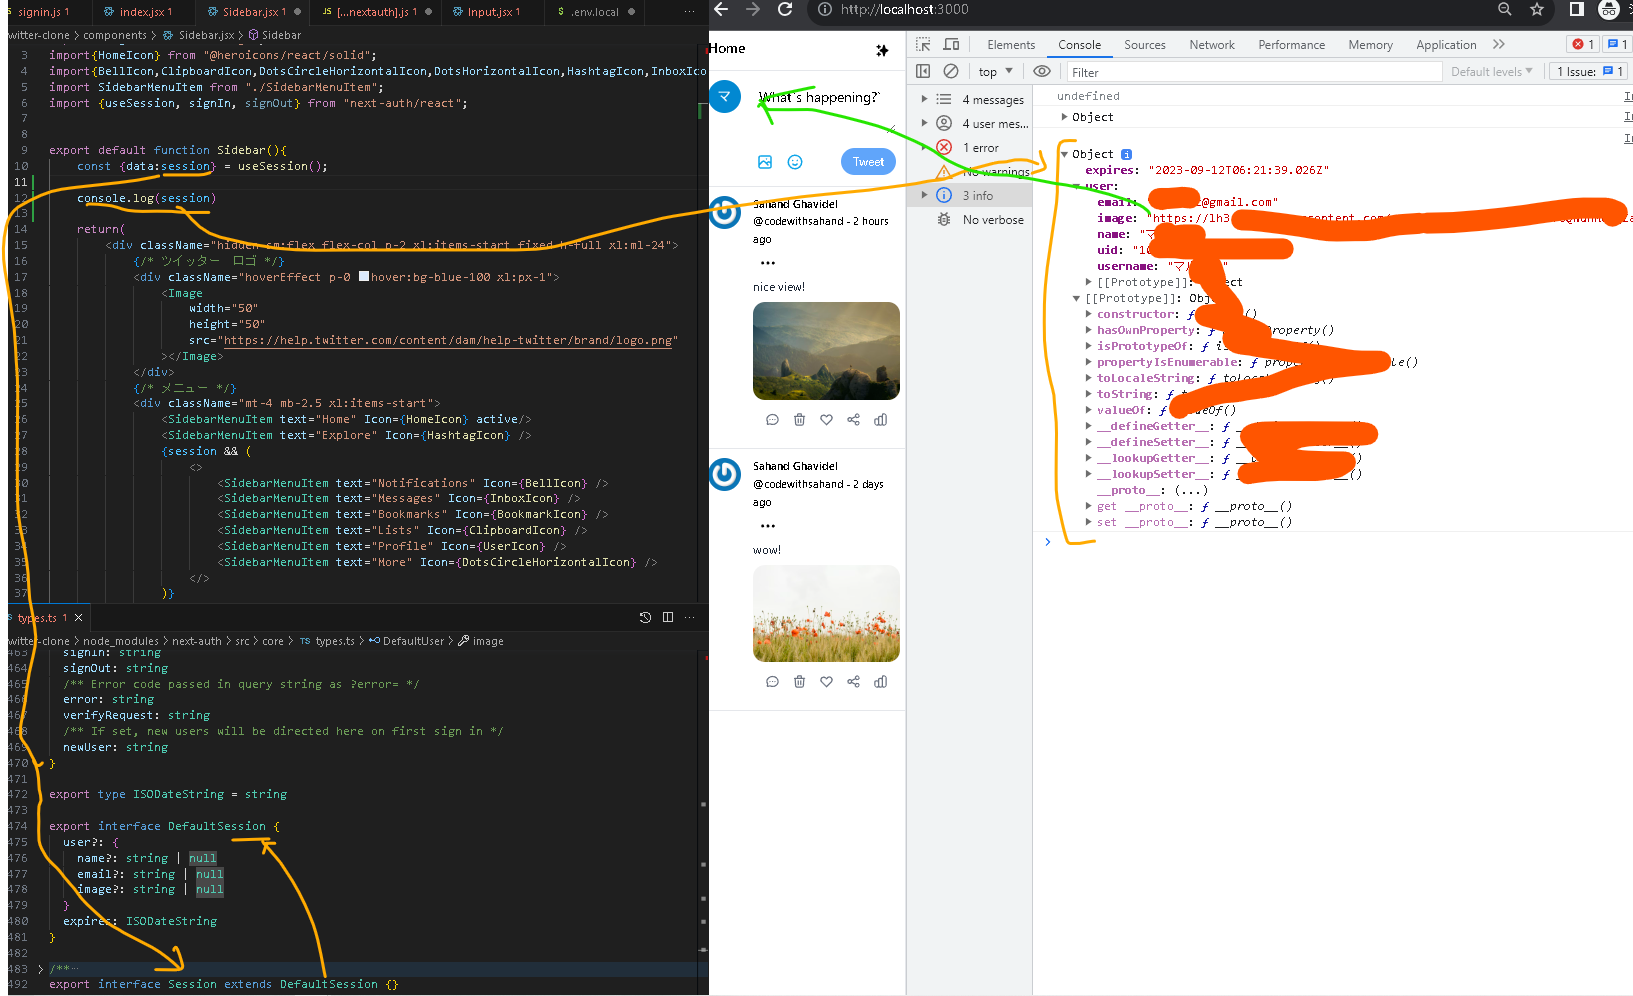1633x996 pixels.
Task: Open stats chart icon on 'wow!' post
Action: (880, 682)
